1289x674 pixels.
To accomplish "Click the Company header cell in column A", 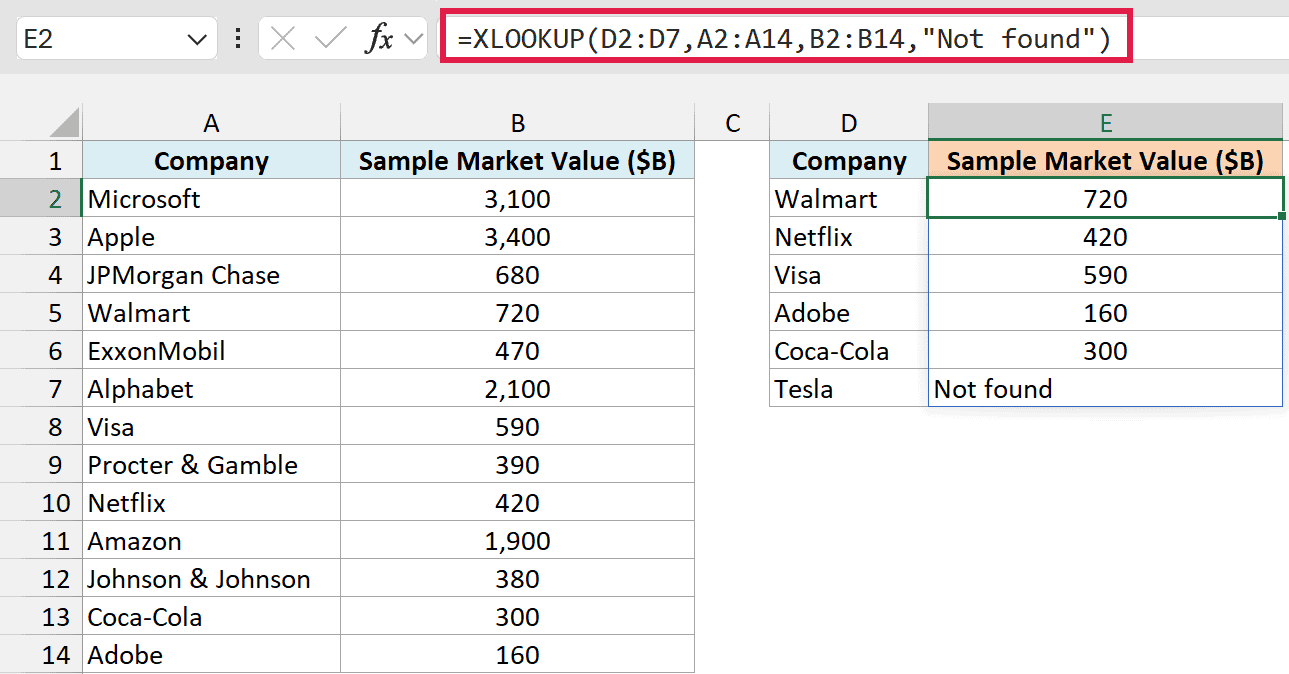I will [211, 161].
